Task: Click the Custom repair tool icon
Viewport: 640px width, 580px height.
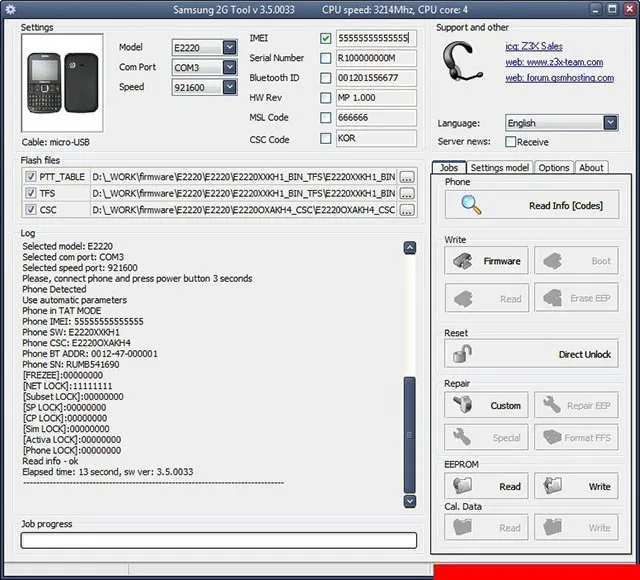Action: point(463,405)
